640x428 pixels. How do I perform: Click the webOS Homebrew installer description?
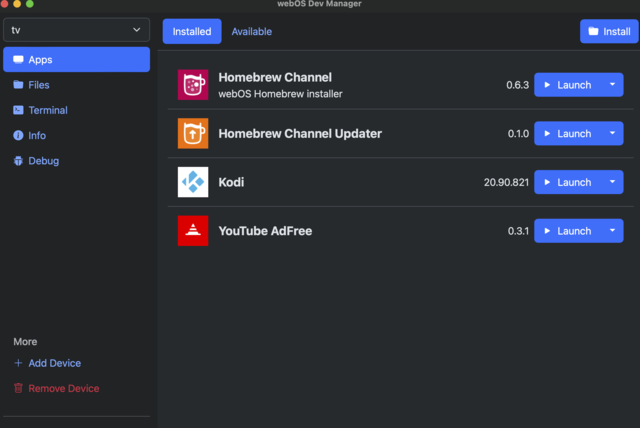(x=280, y=94)
